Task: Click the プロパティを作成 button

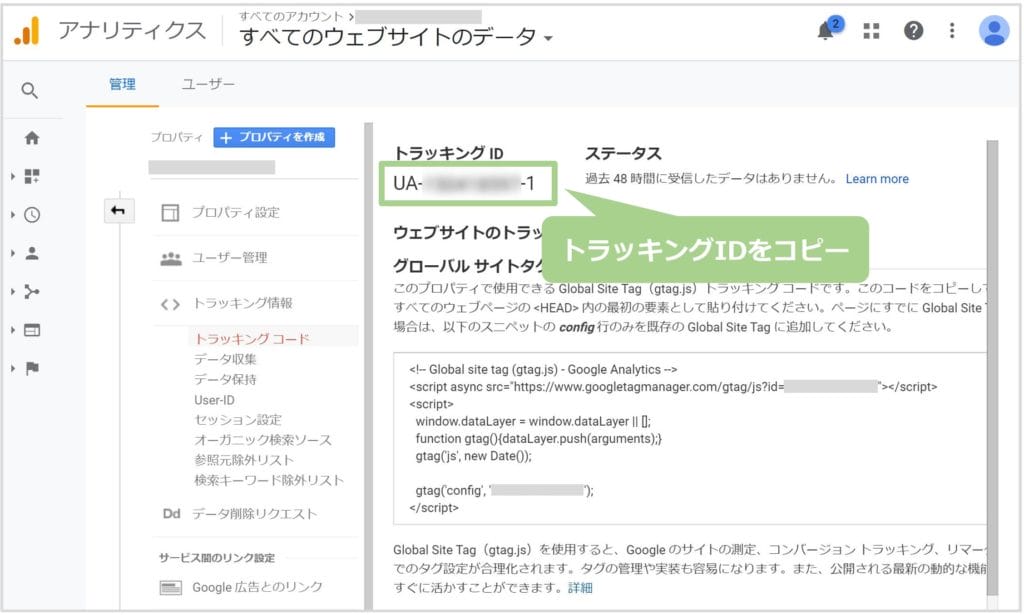Action: tap(274, 137)
